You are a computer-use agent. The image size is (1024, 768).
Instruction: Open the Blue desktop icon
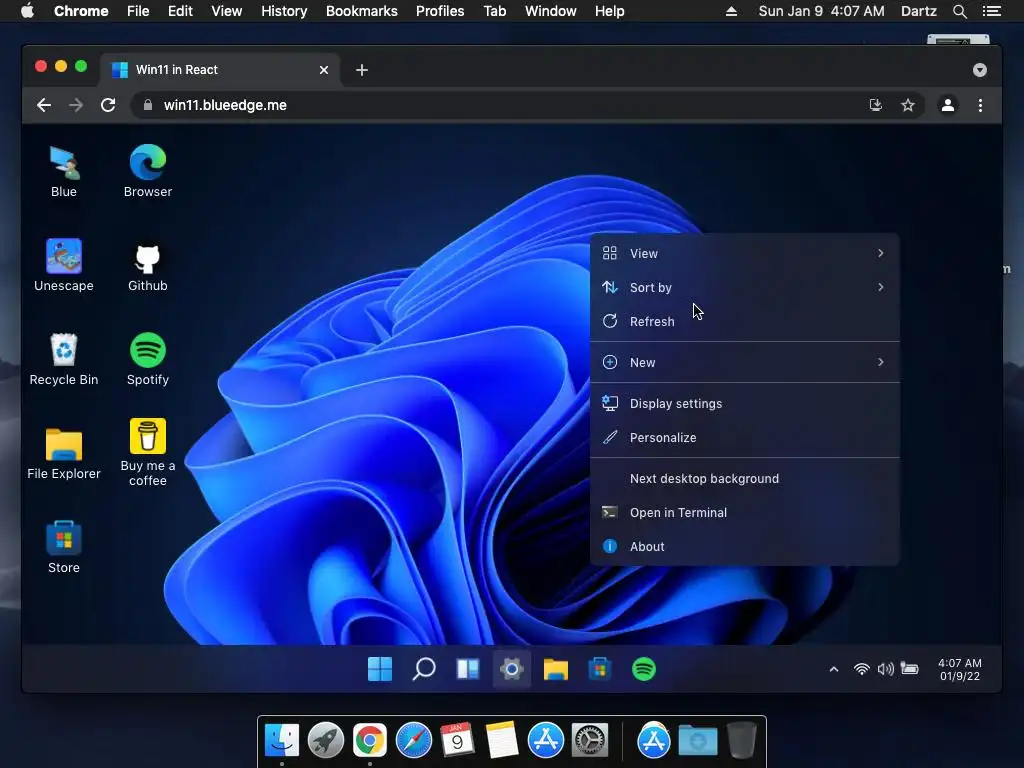[x=63, y=171]
